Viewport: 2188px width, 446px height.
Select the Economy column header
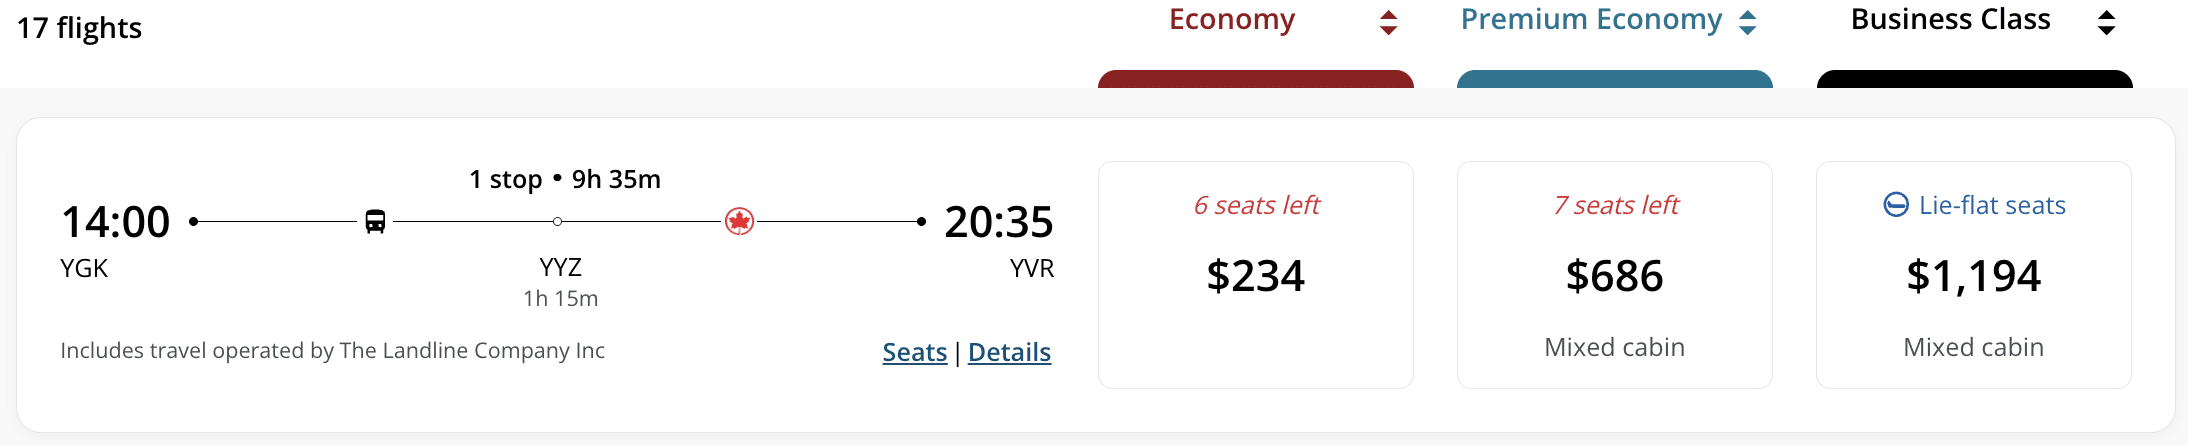tap(1232, 20)
